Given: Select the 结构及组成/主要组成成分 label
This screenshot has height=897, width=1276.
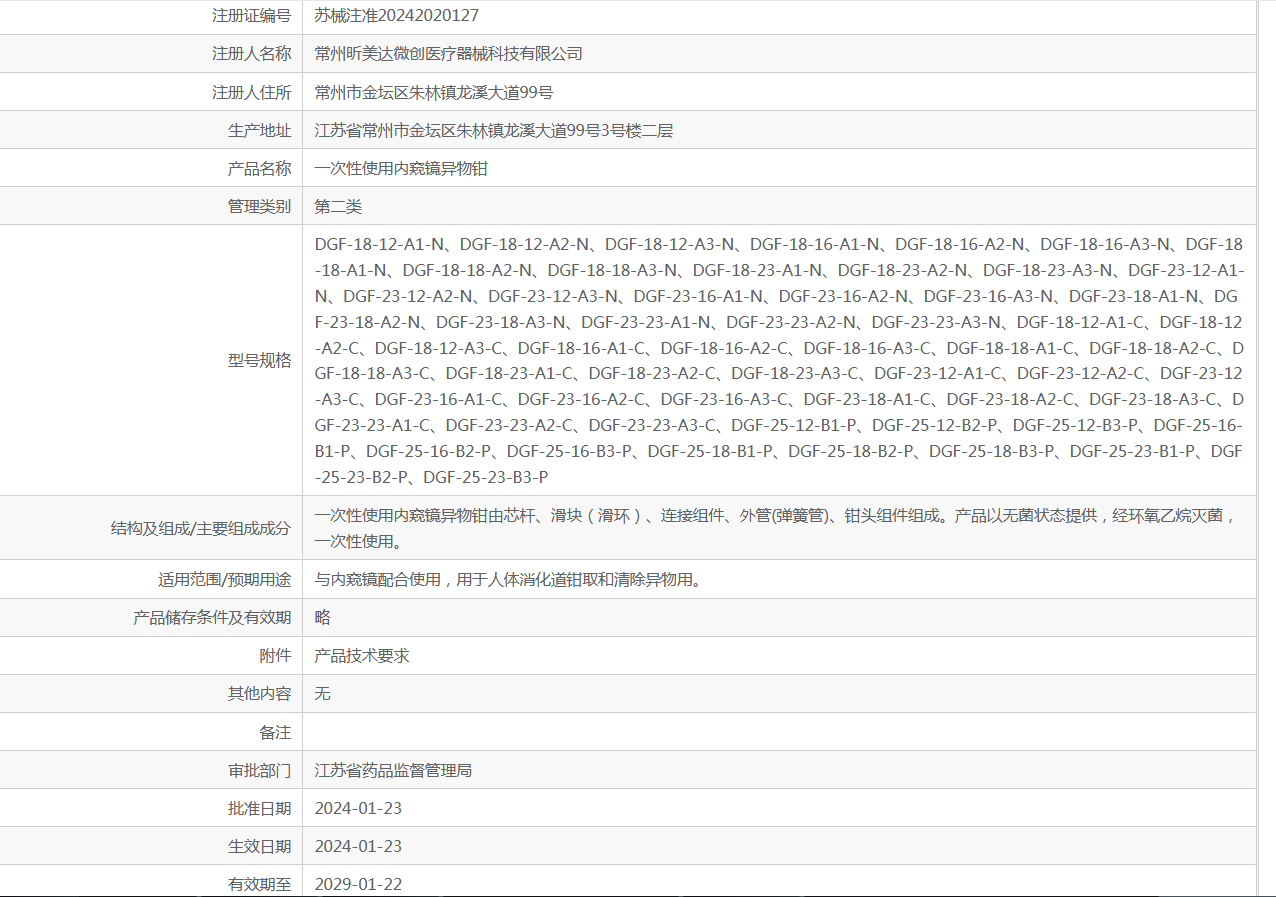Looking at the screenshot, I should pyautogui.click(x=201, y=528).
